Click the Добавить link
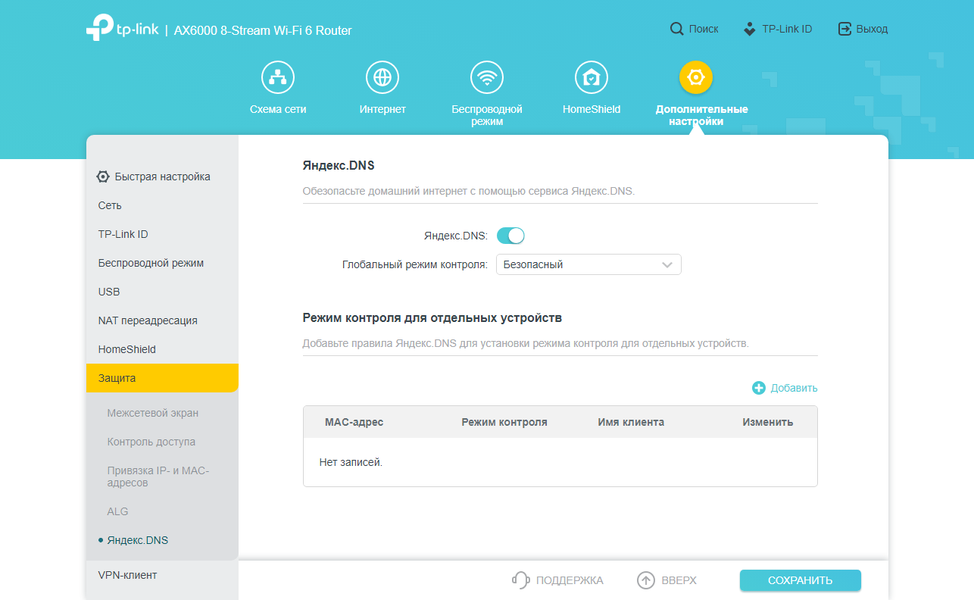 pos(794,388)
